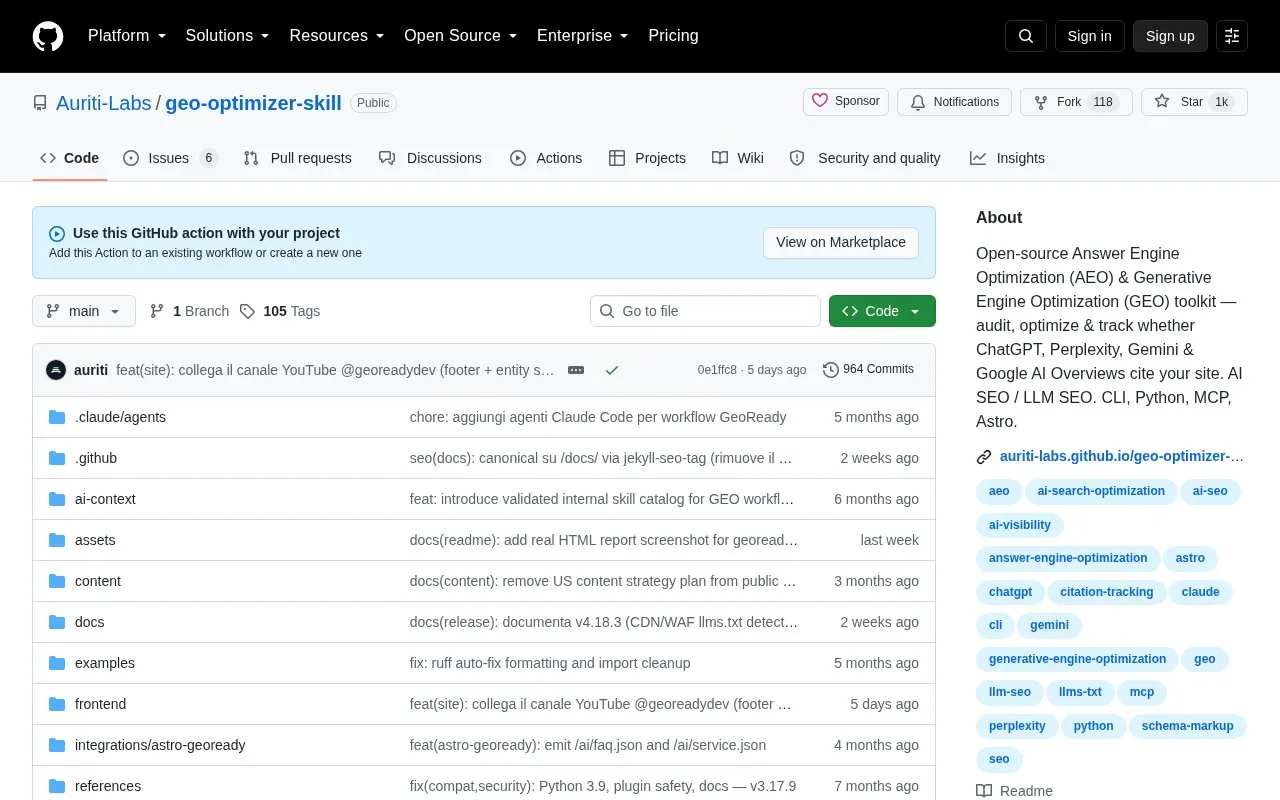Click View on Marketplace button
This screenshot has height=800, width=1280.
(841, 242)
